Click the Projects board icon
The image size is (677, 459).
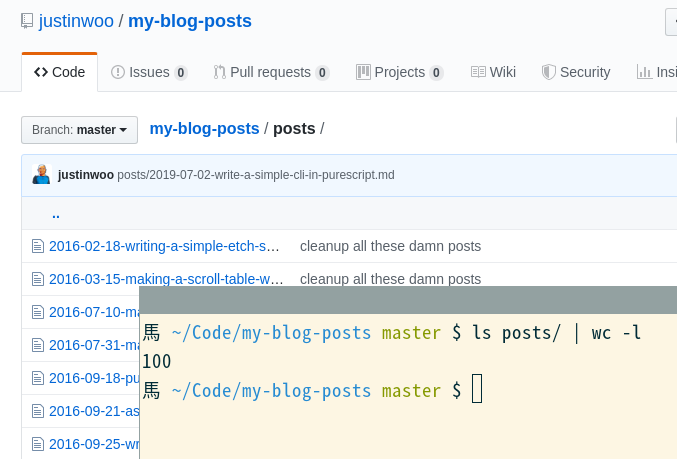(363, 72)
